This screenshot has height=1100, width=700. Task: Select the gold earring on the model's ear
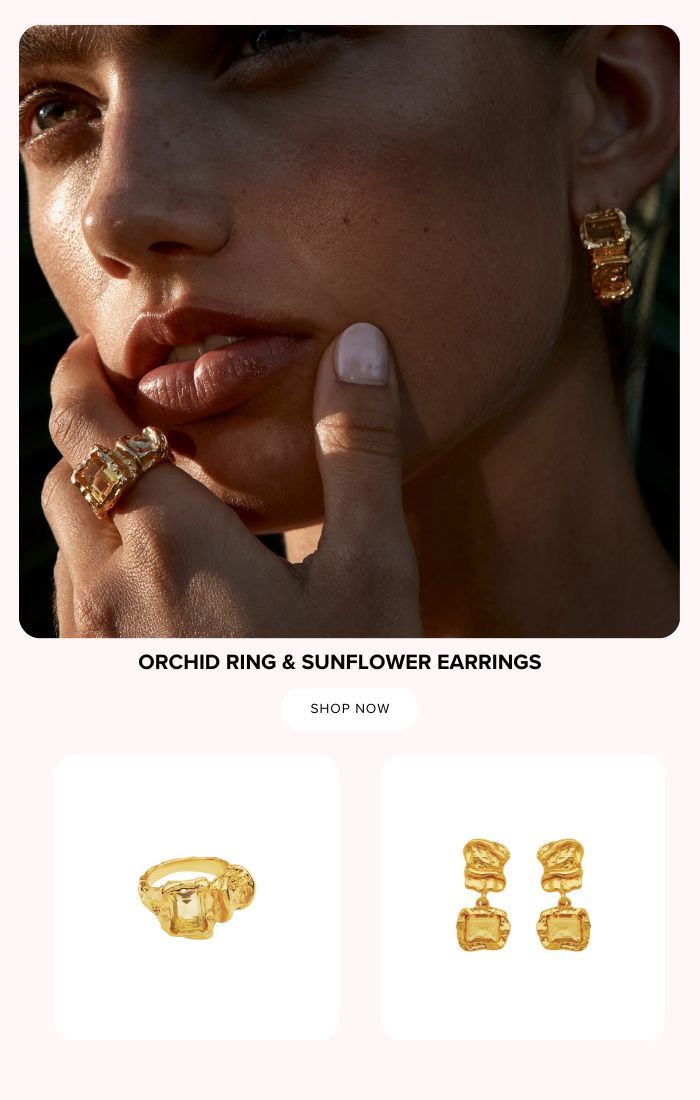(x=606, y=255)
